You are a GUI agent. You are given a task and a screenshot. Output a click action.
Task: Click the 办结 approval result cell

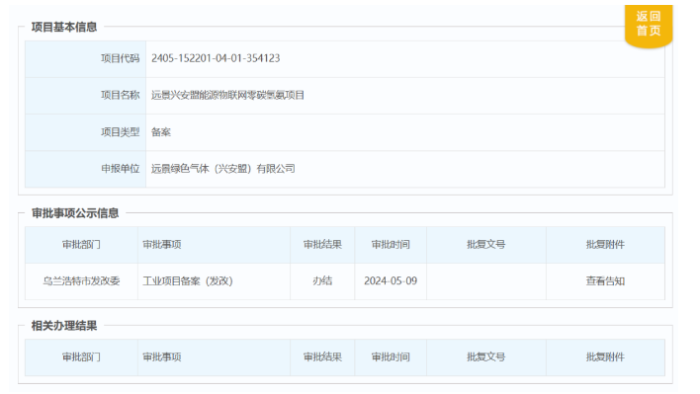pos(322,281)
